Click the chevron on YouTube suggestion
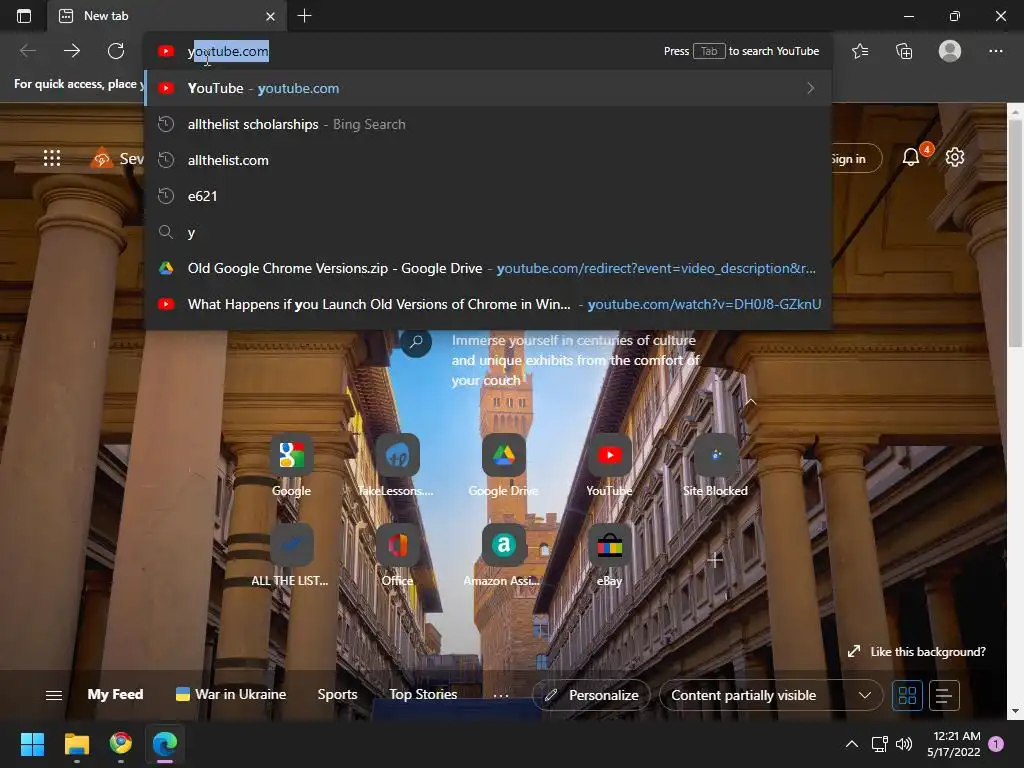Viewport: 1024px width, 768px height. pyautogui.click(x=810, y=88)
